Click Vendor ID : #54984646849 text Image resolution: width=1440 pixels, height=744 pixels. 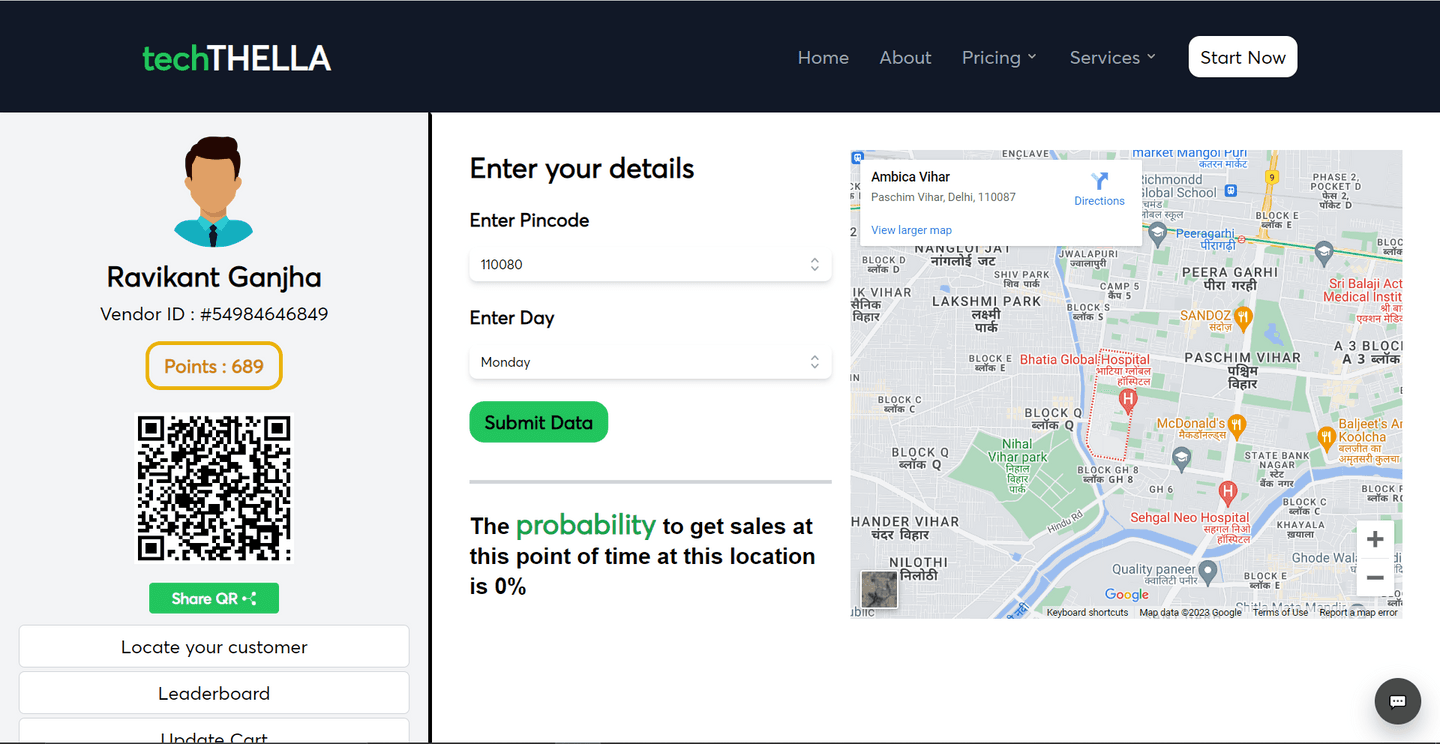point(214,314)
